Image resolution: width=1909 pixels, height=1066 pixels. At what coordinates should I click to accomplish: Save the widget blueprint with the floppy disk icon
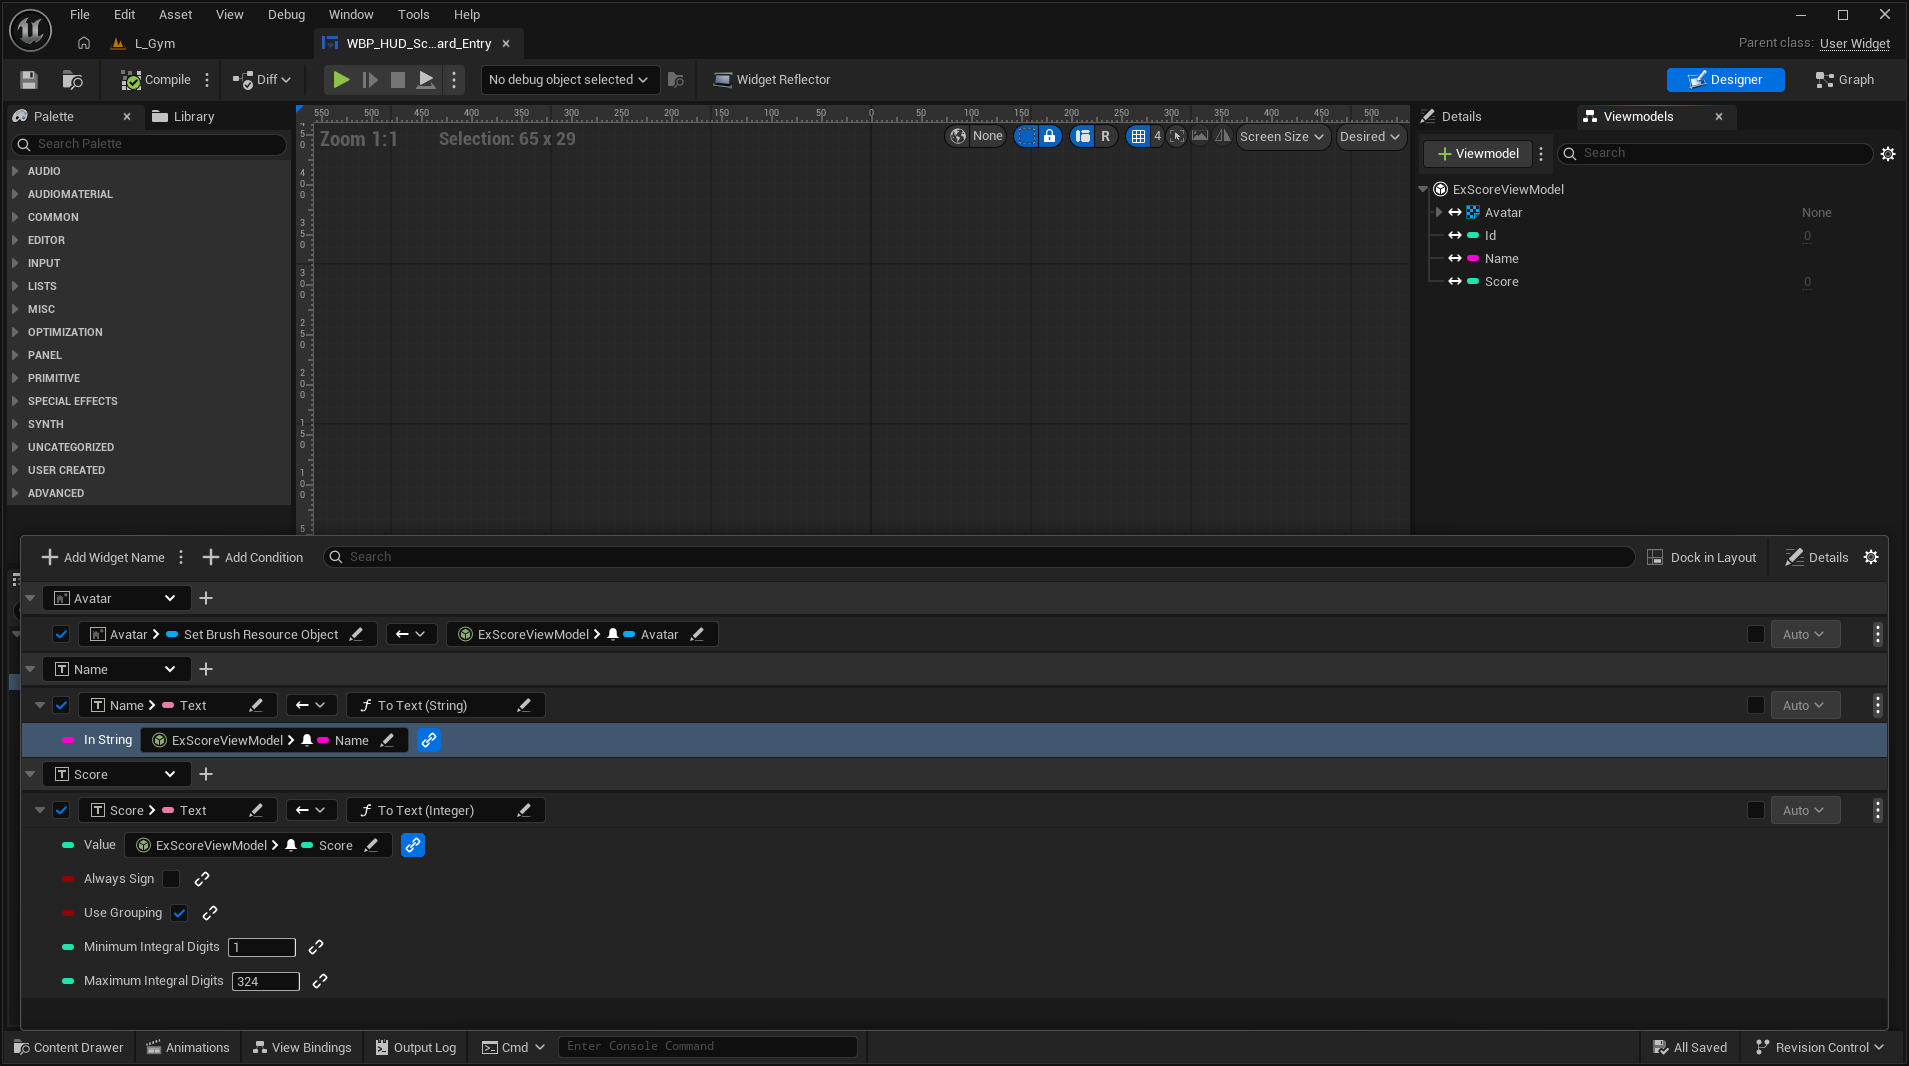(x=29, y=80)
